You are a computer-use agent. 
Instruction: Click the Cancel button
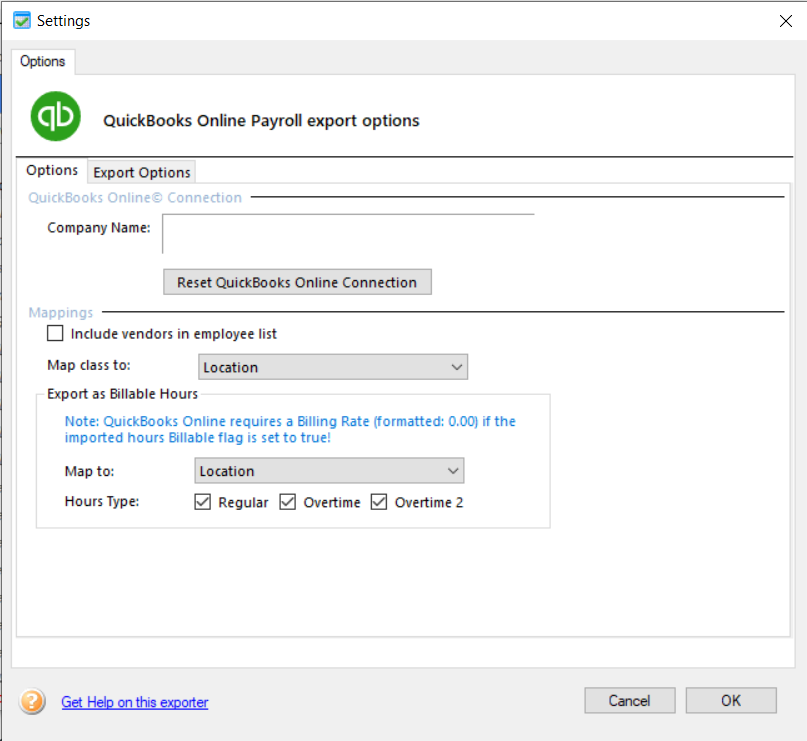coord(629,700)
